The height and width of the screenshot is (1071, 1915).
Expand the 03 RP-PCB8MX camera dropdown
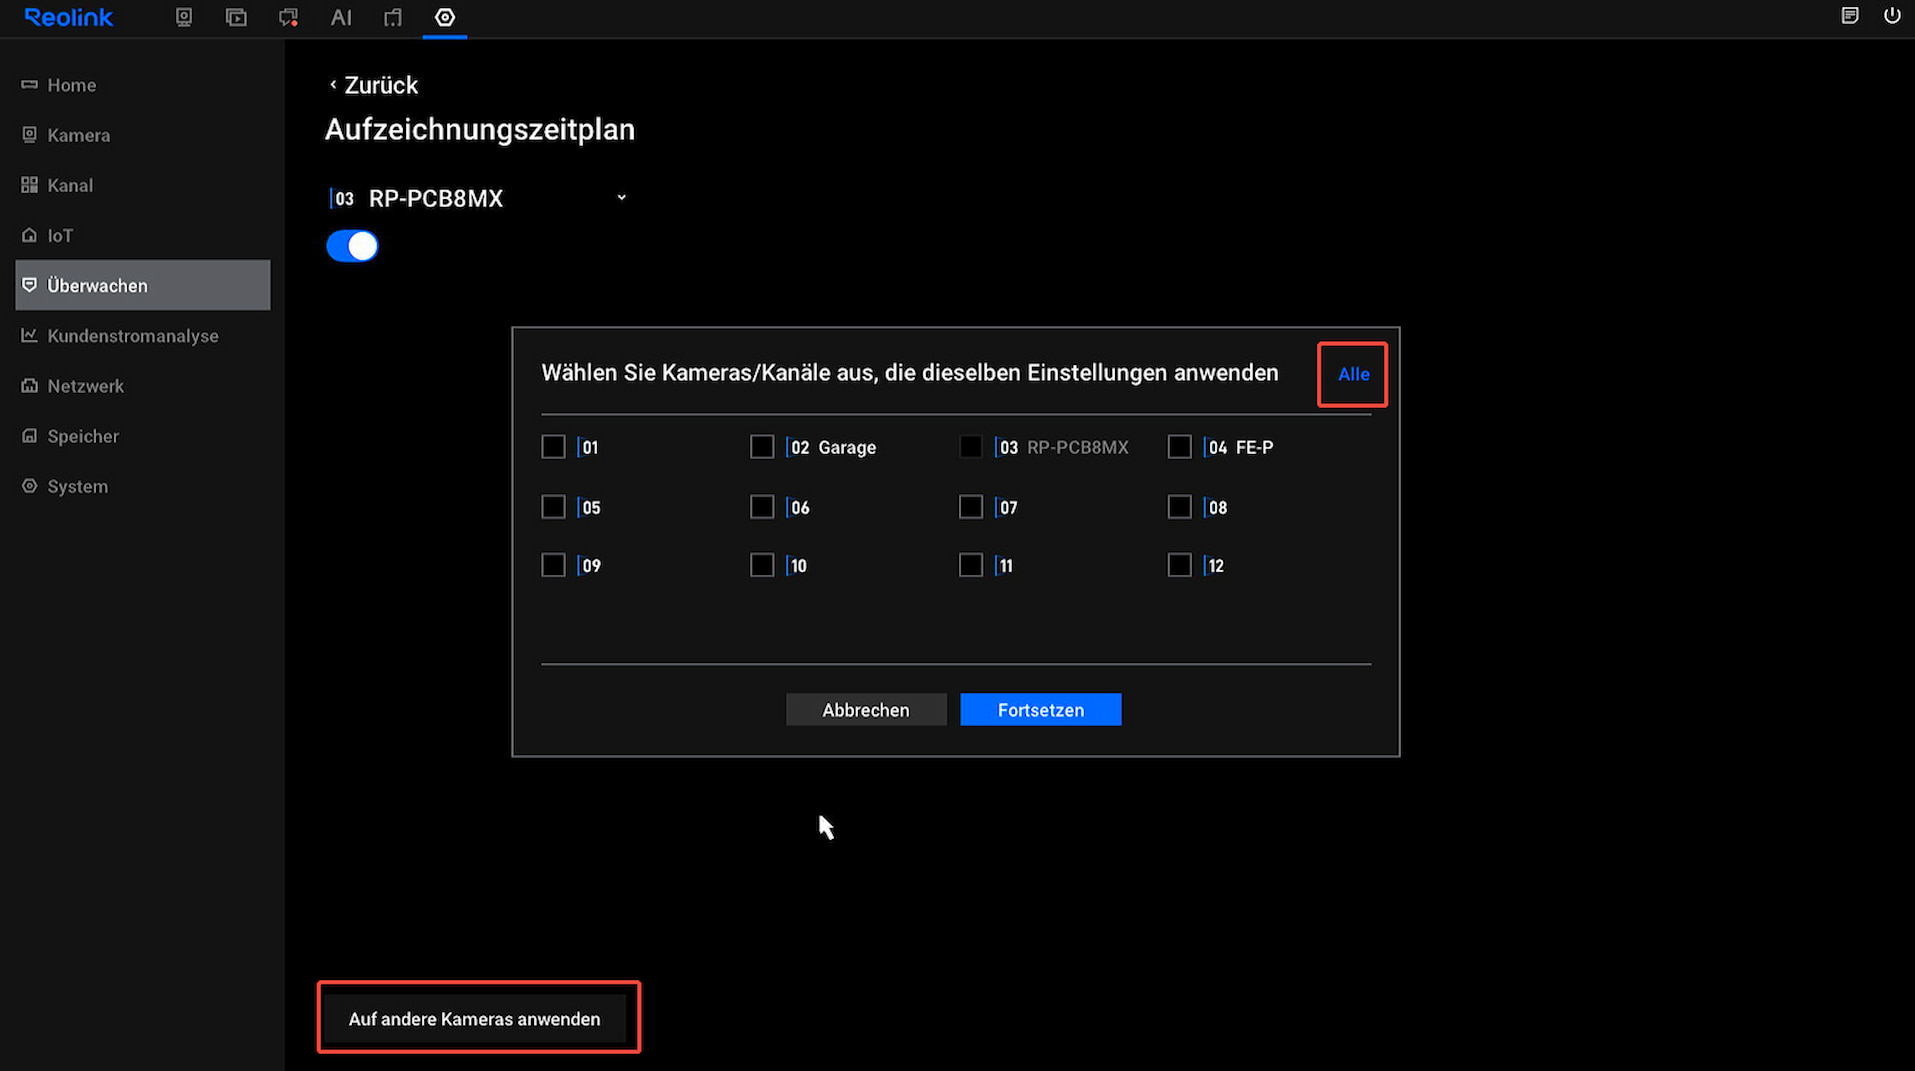pyautogui.click(x=478, y=198)
